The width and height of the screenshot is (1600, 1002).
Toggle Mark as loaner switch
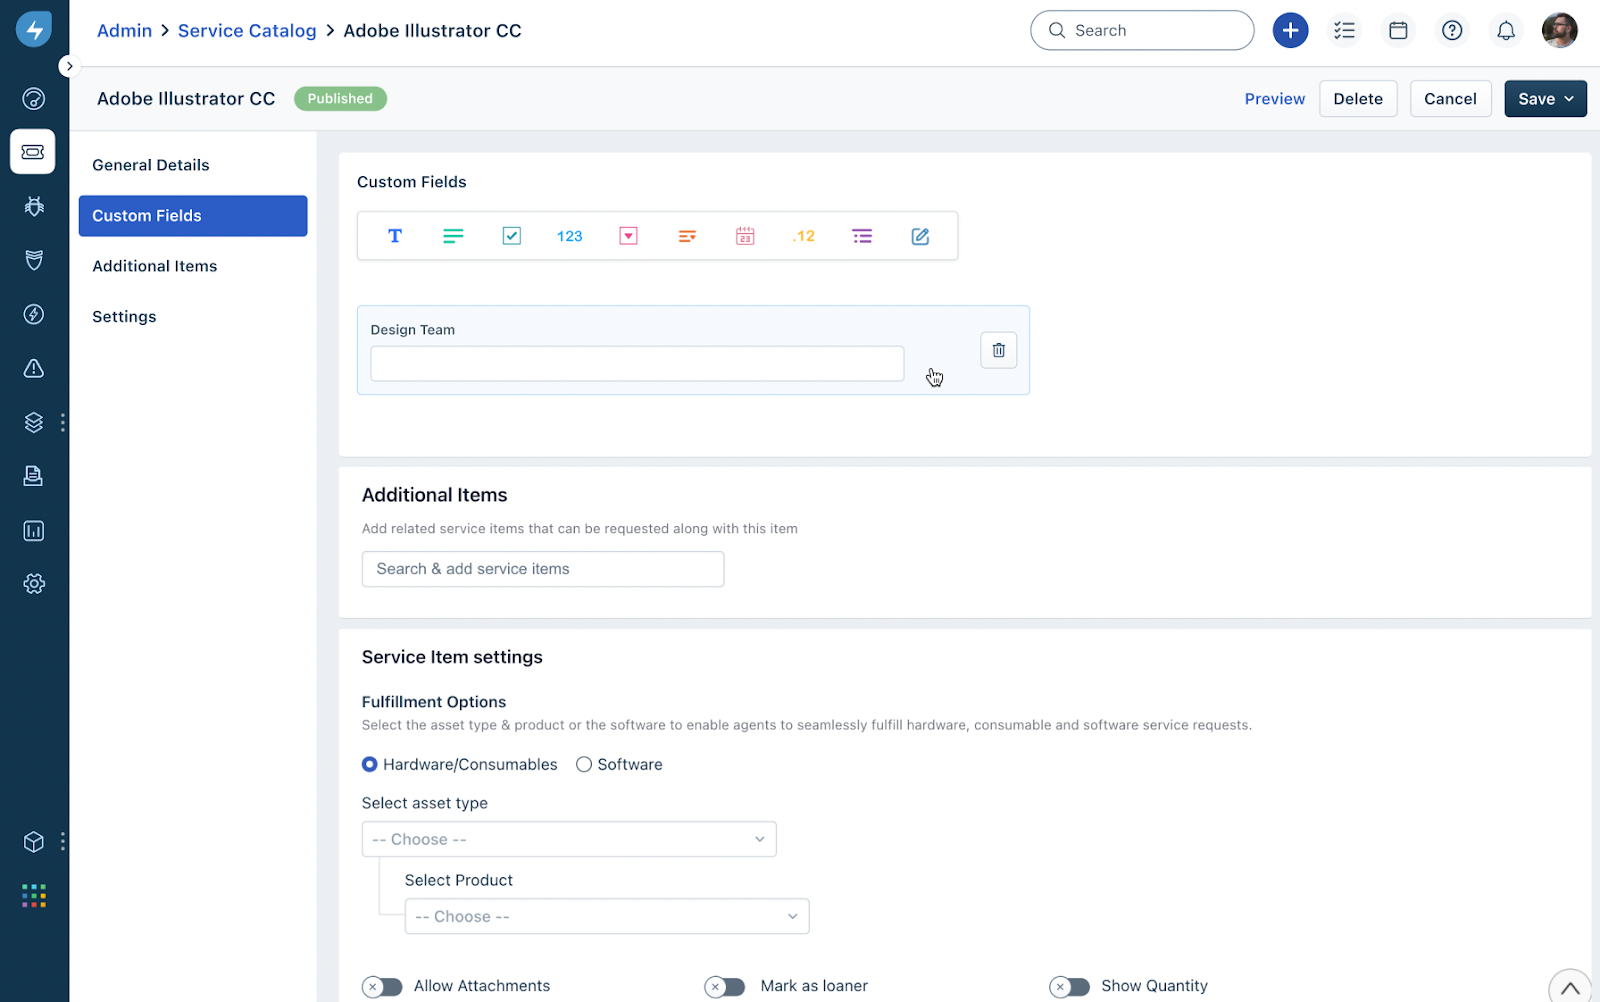pyautogui.click(x=725, y=987)
